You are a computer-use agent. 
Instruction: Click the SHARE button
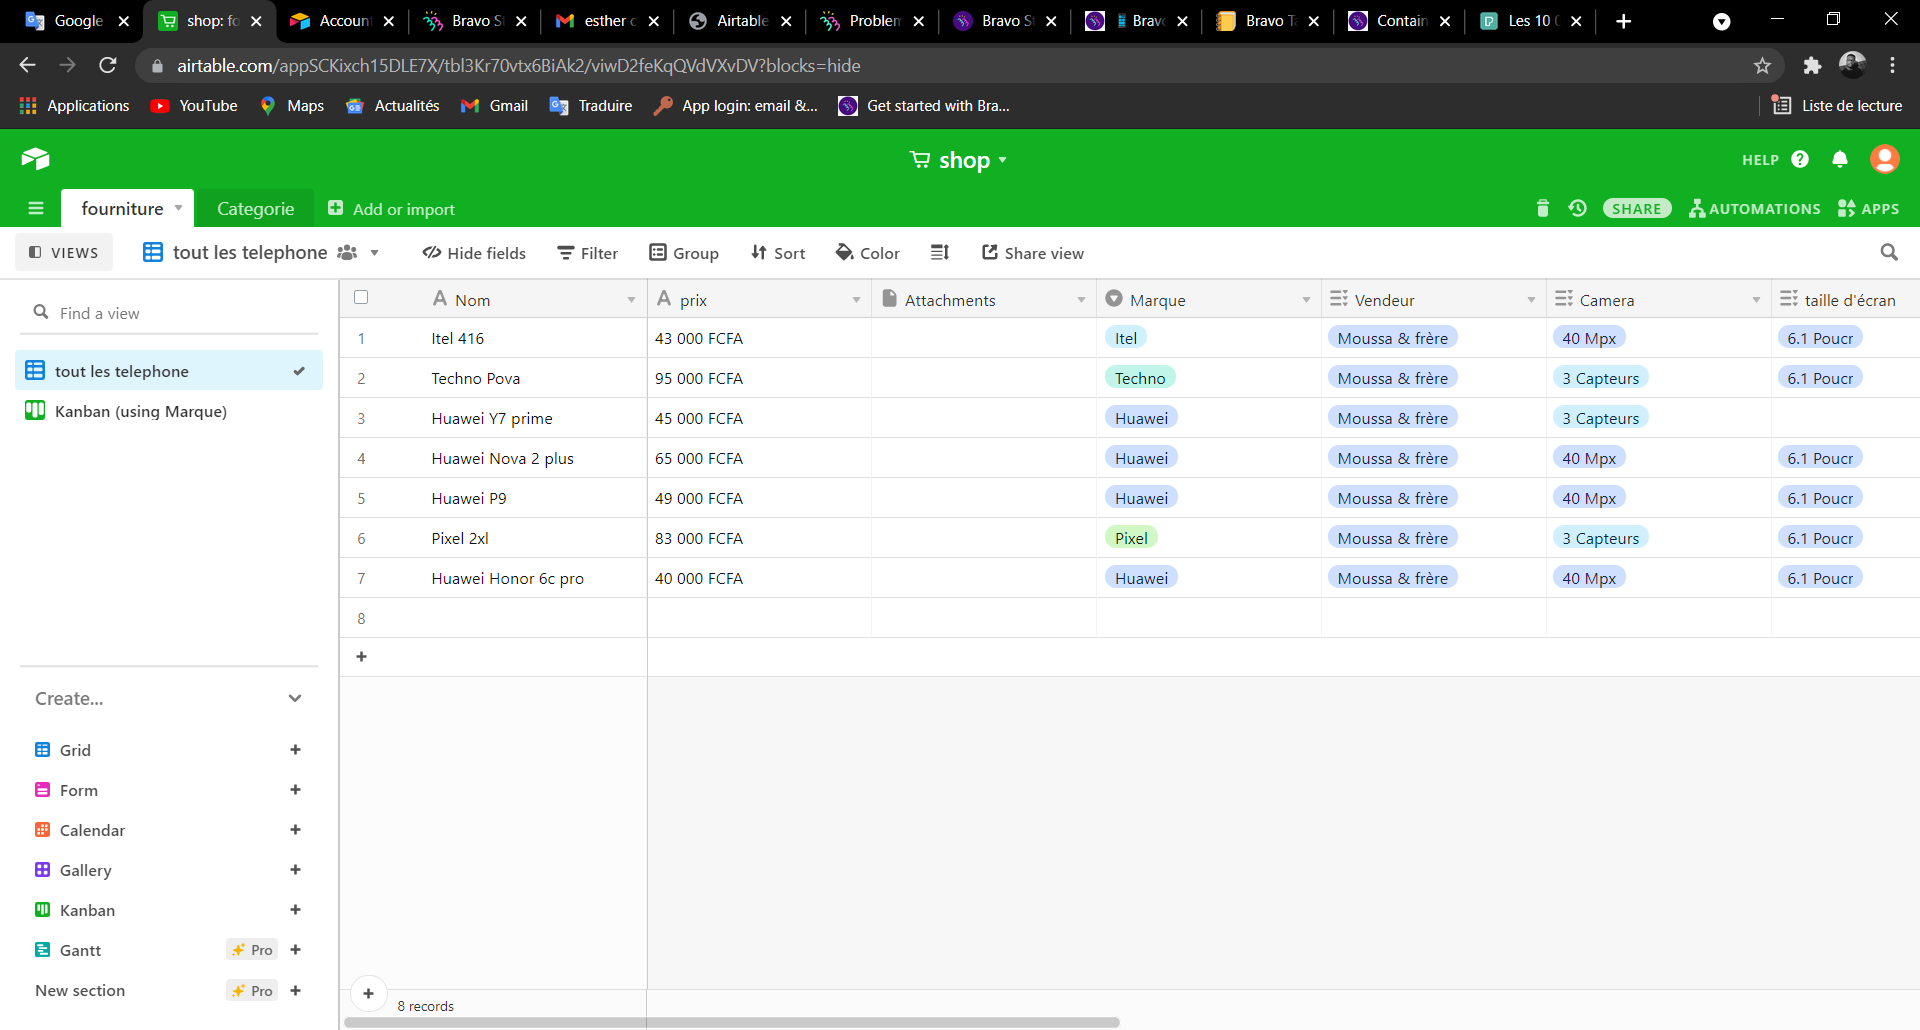(x=1637, y=208)
